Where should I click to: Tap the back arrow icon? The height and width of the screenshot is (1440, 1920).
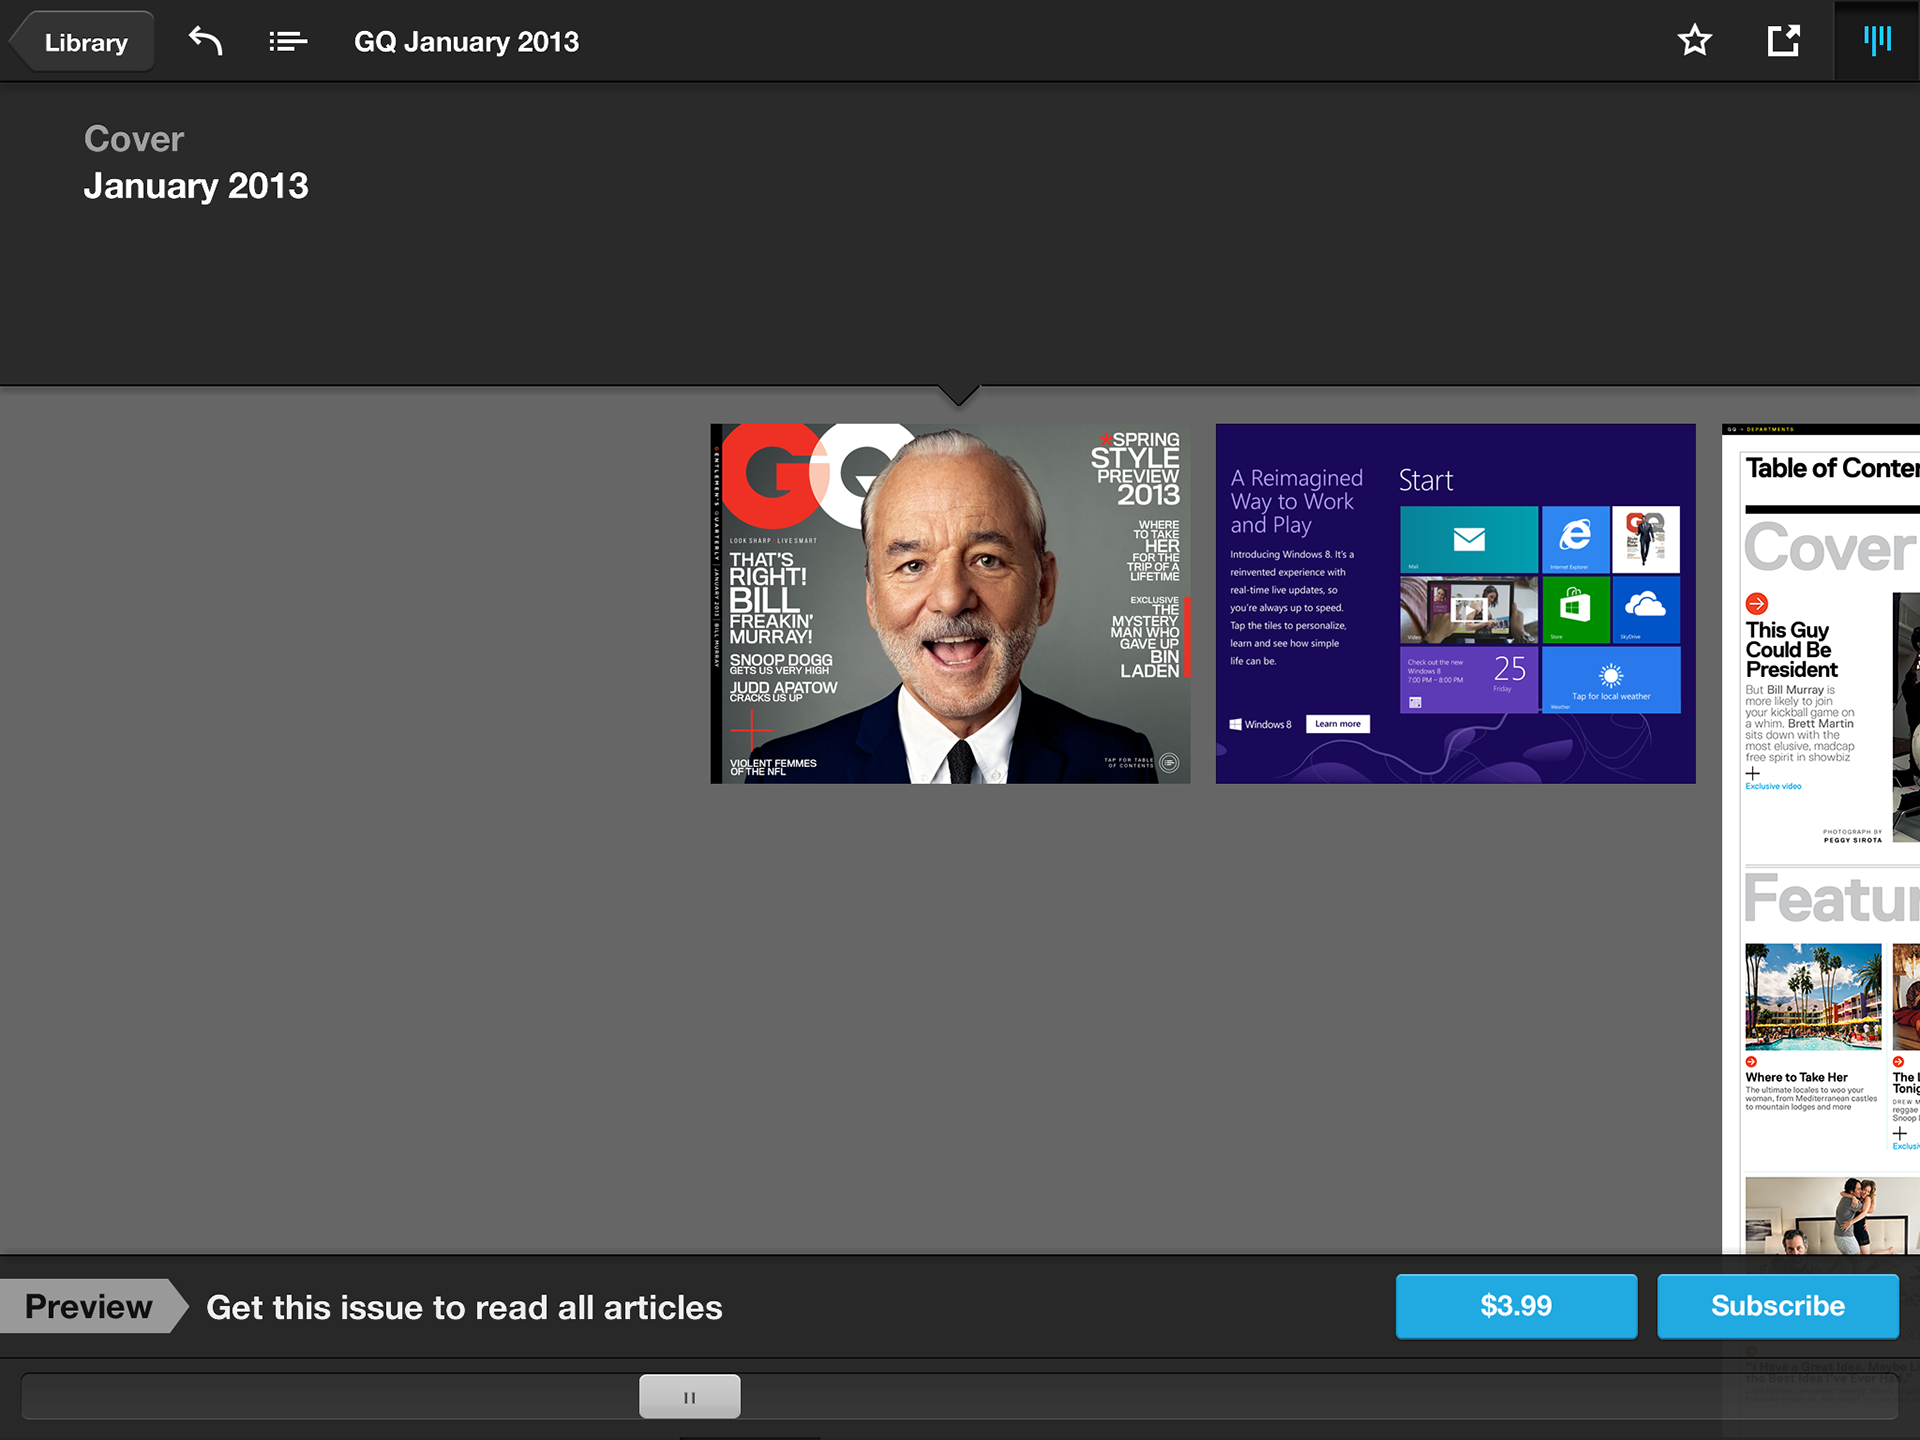(x=206, y=41)
